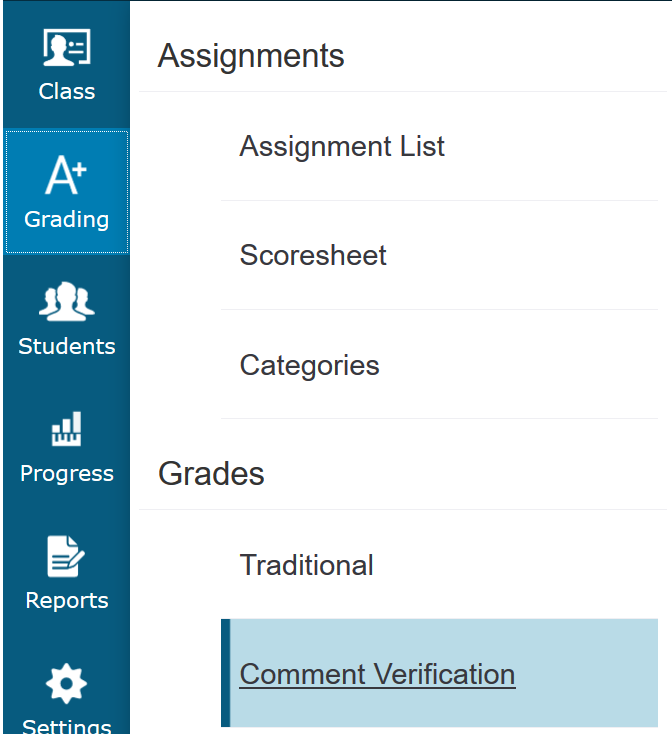Click the Assignments section heading
672x734 pixels.
251,56
